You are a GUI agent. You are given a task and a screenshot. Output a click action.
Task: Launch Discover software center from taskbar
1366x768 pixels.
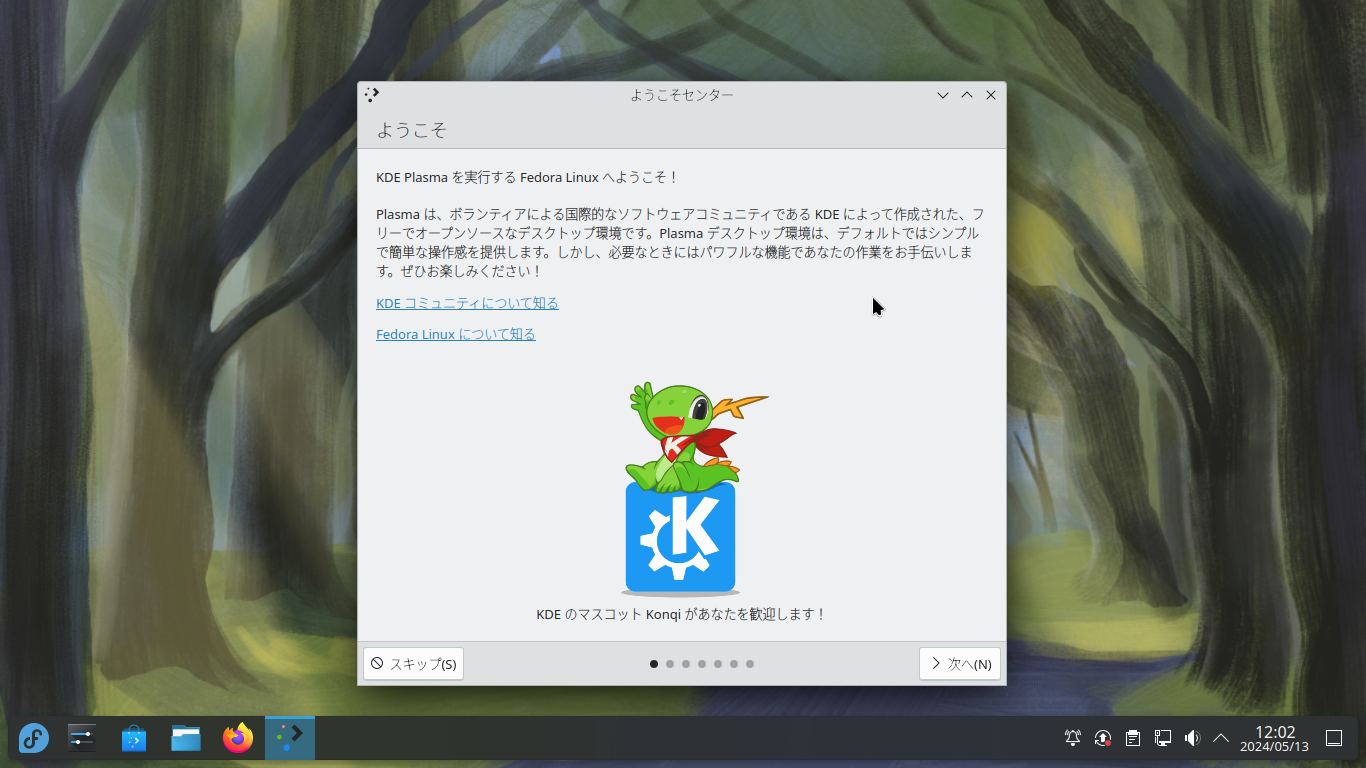(134, 739)
